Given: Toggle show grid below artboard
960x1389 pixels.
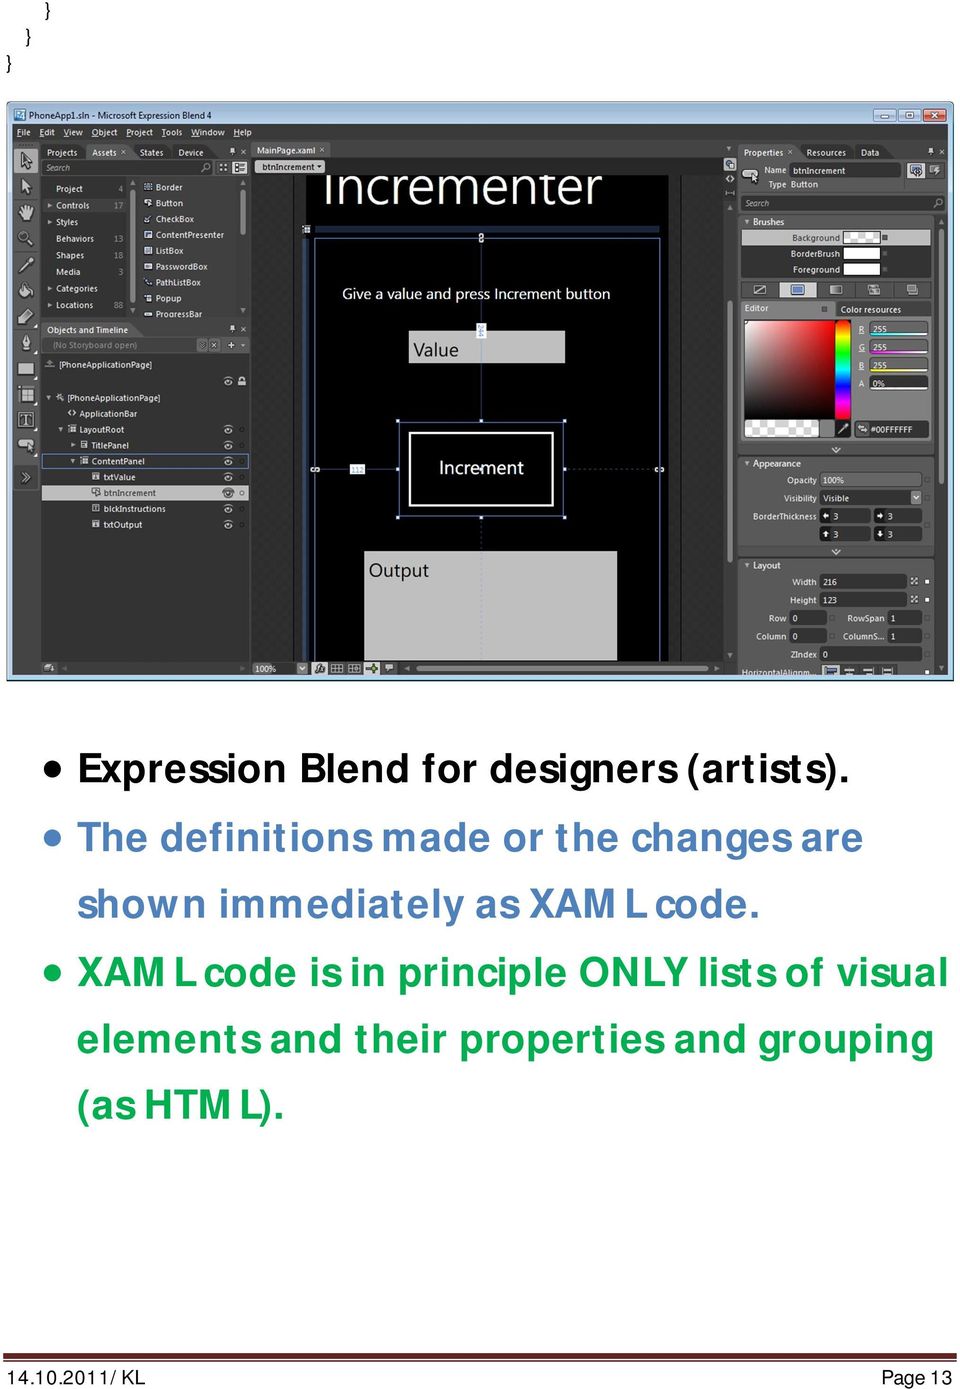Looking at the screenshot, I should coord(337,668).
